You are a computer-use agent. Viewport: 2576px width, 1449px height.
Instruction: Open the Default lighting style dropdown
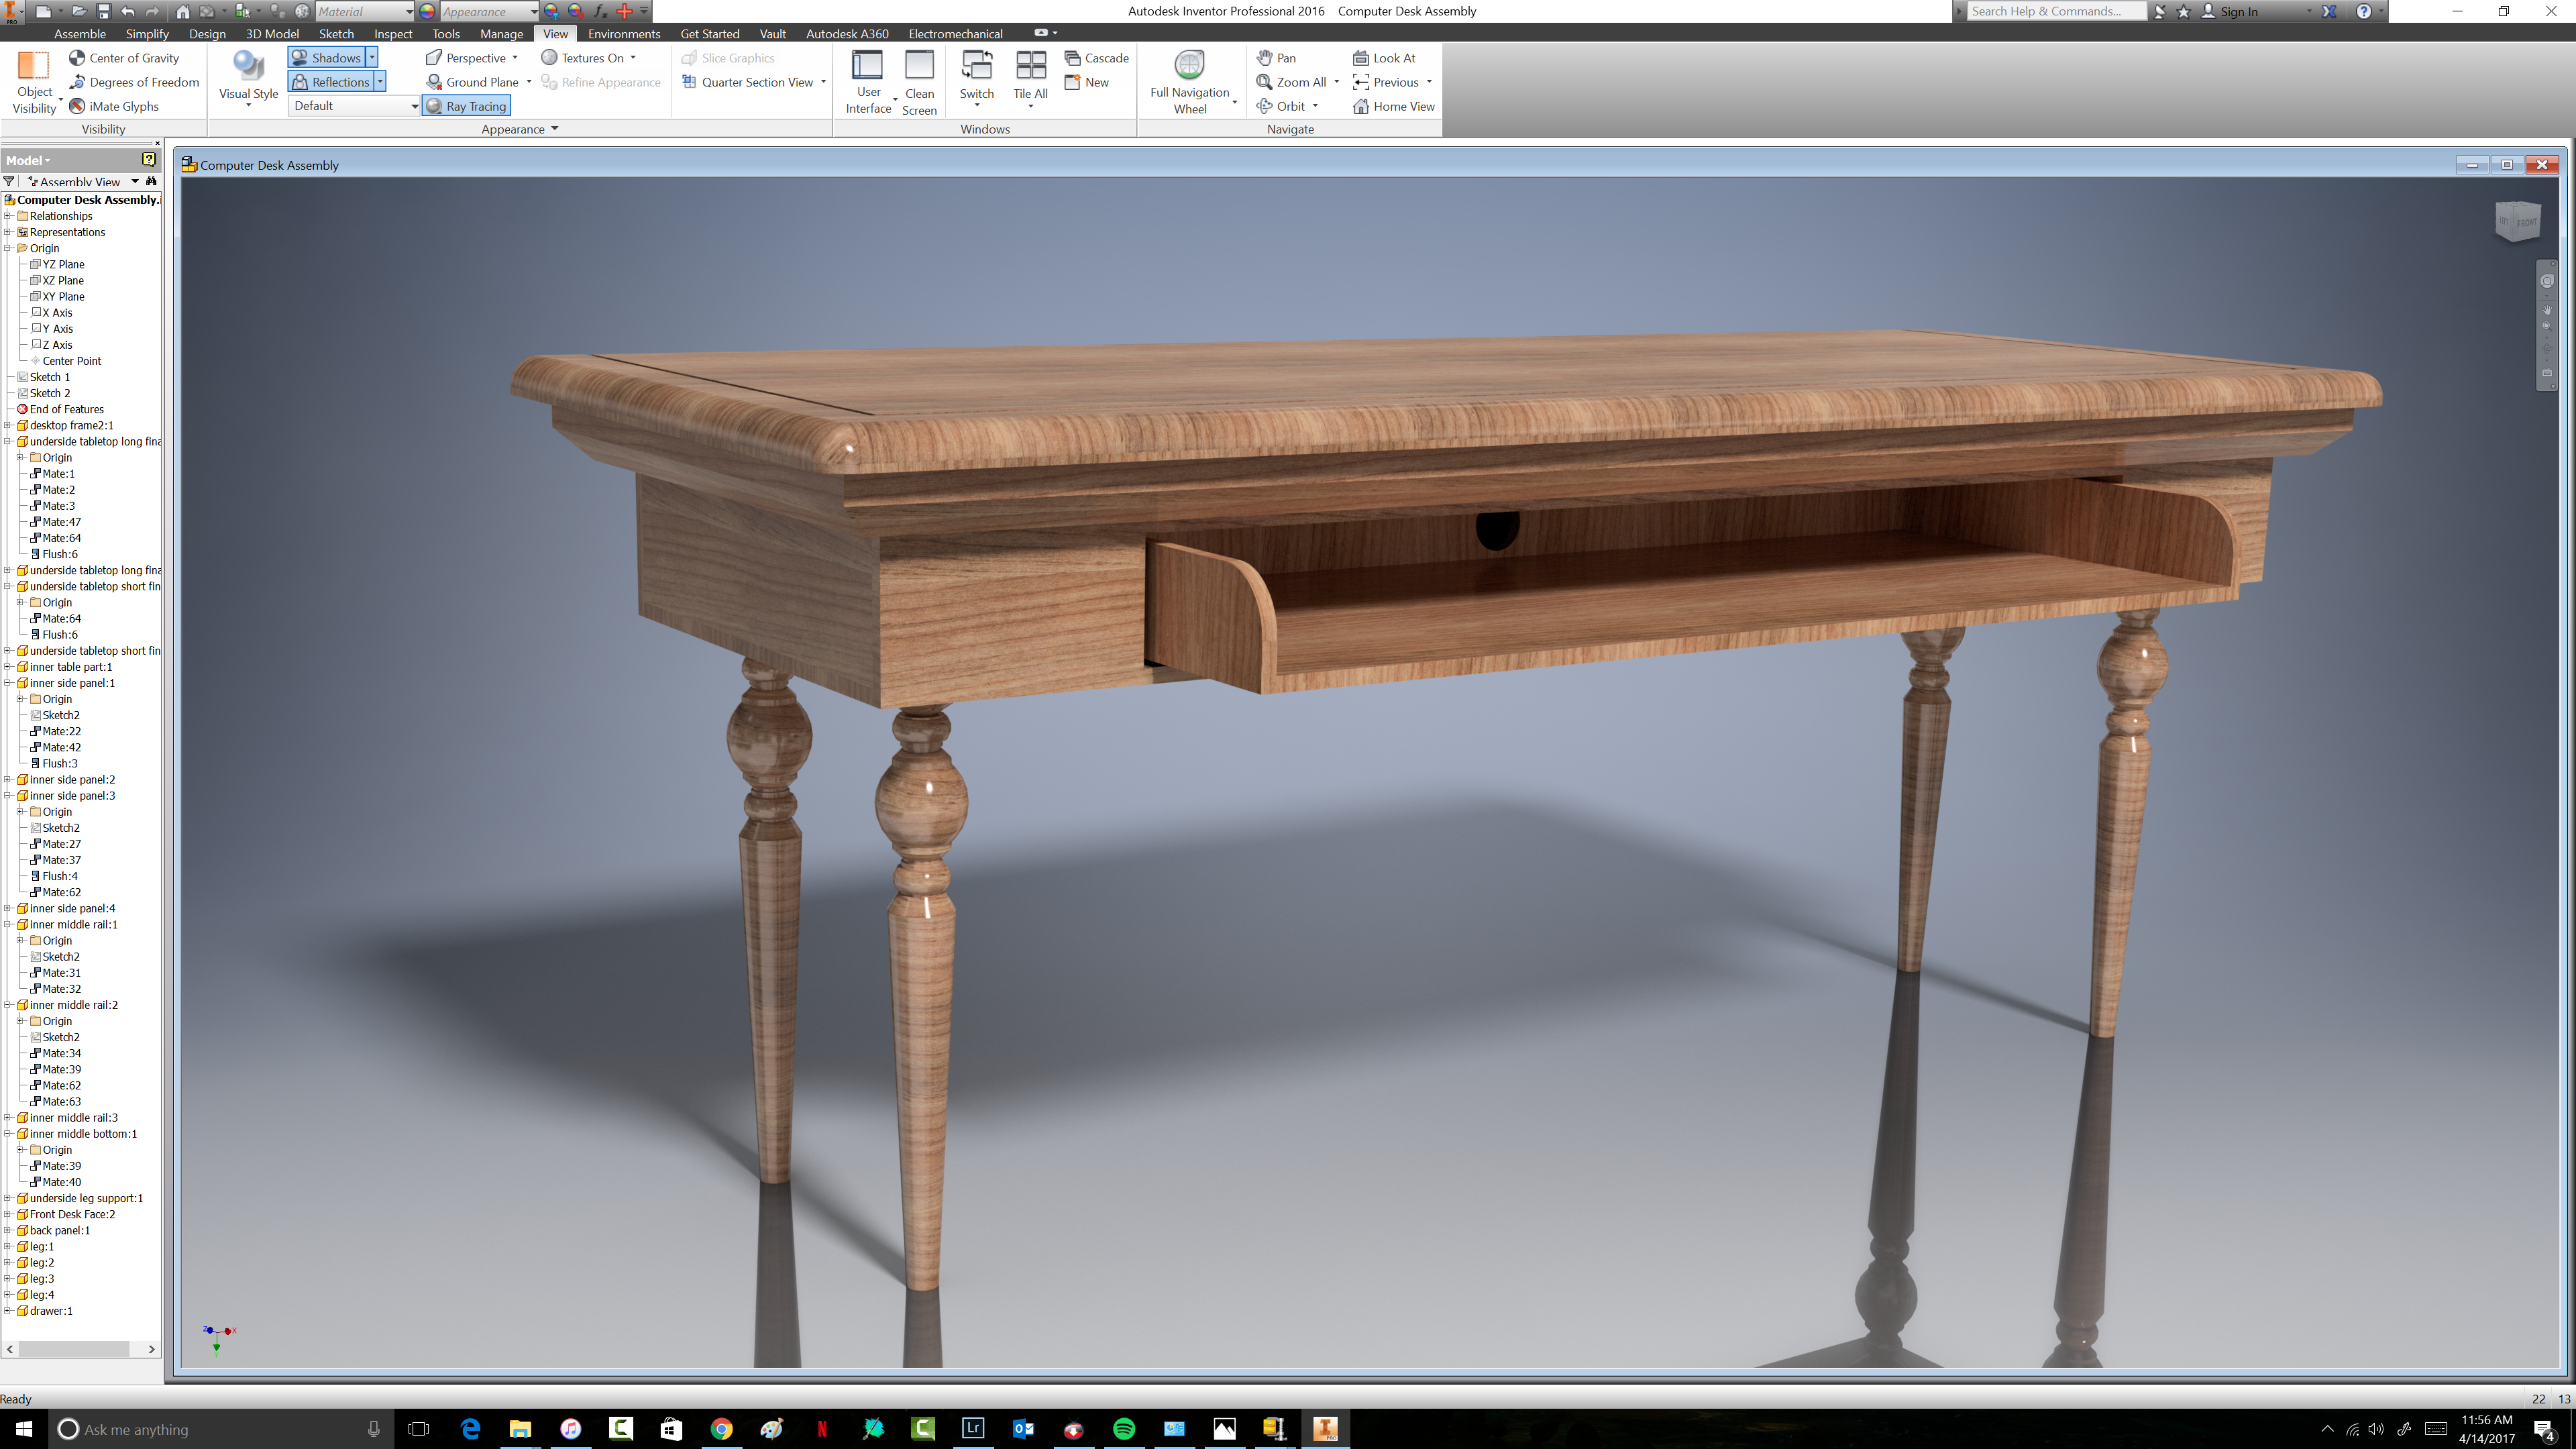coord(414,106)
